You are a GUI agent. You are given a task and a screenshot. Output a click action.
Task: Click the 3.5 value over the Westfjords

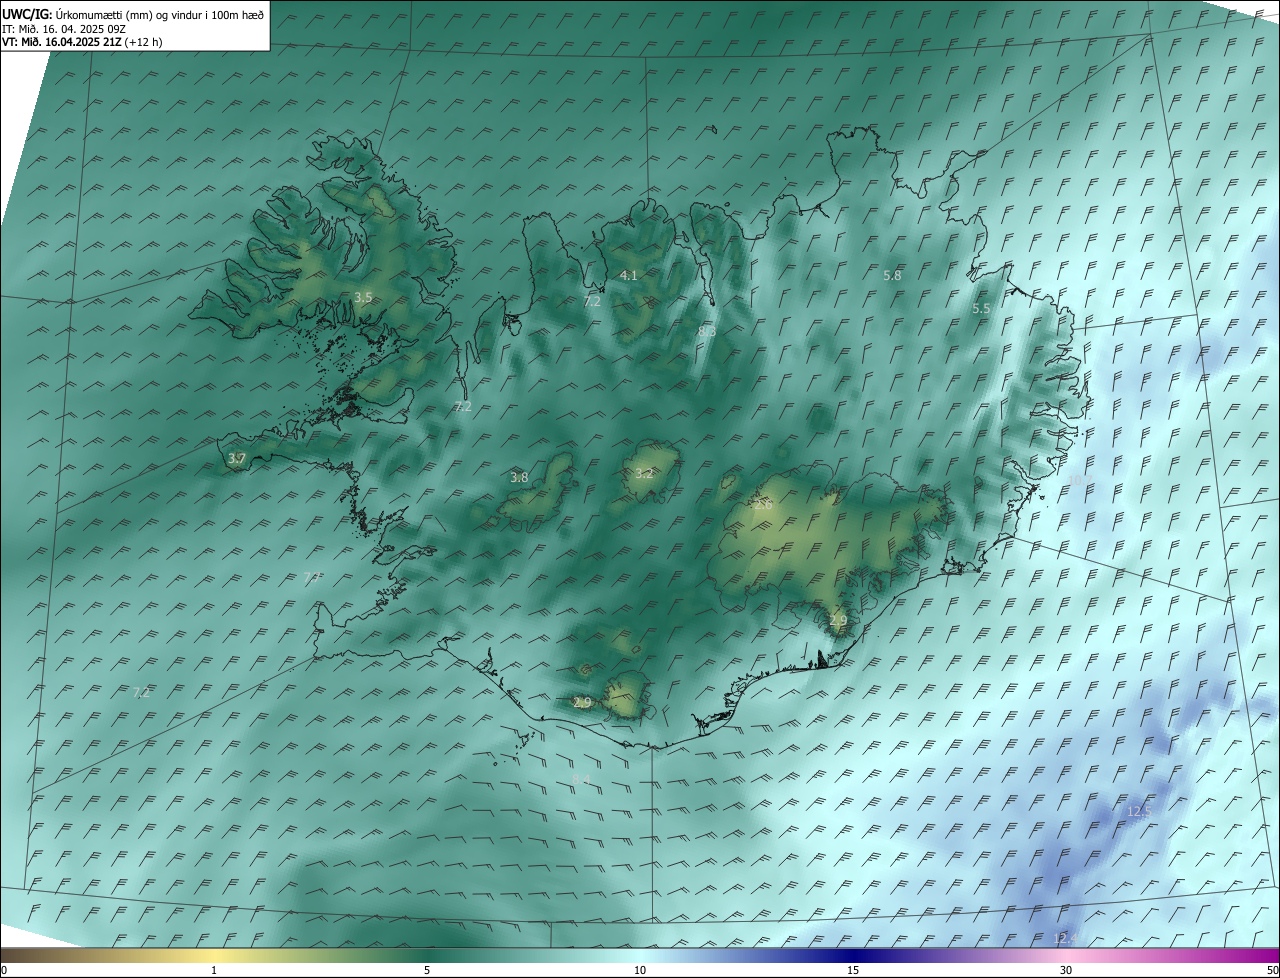click(363, 297)
